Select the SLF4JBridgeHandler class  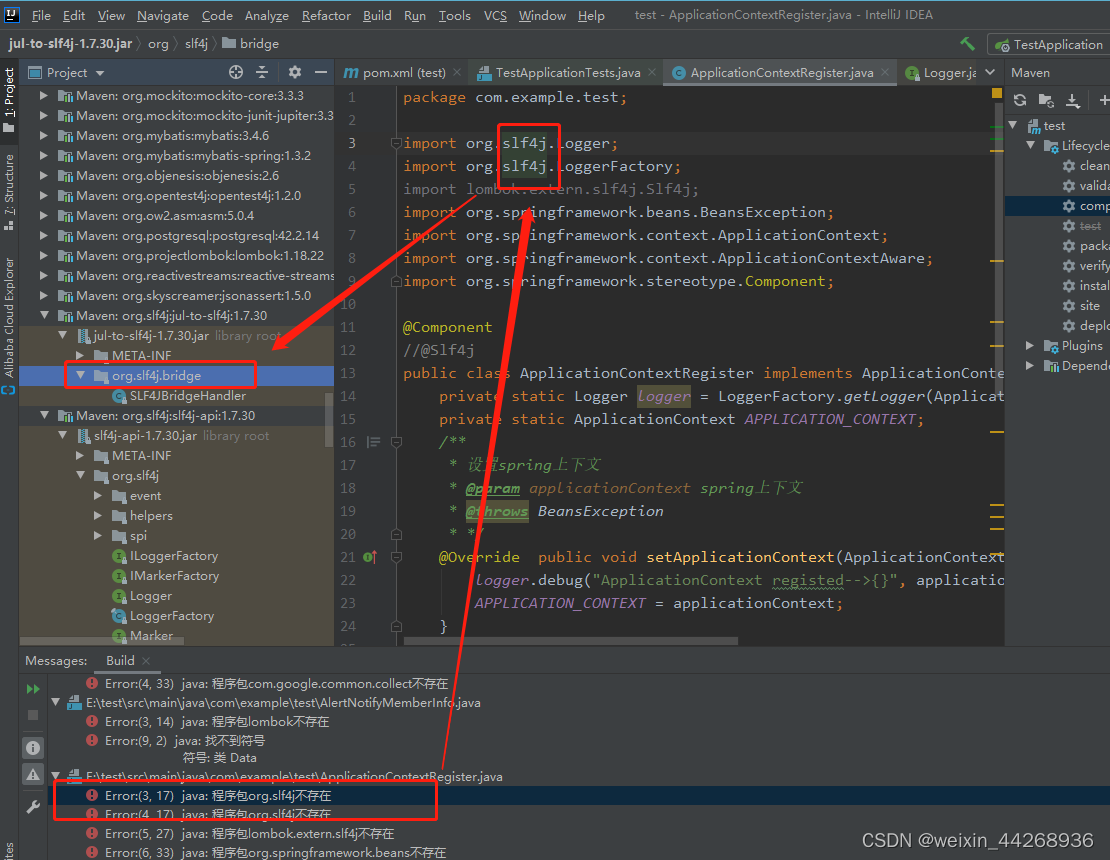point(188,396)
